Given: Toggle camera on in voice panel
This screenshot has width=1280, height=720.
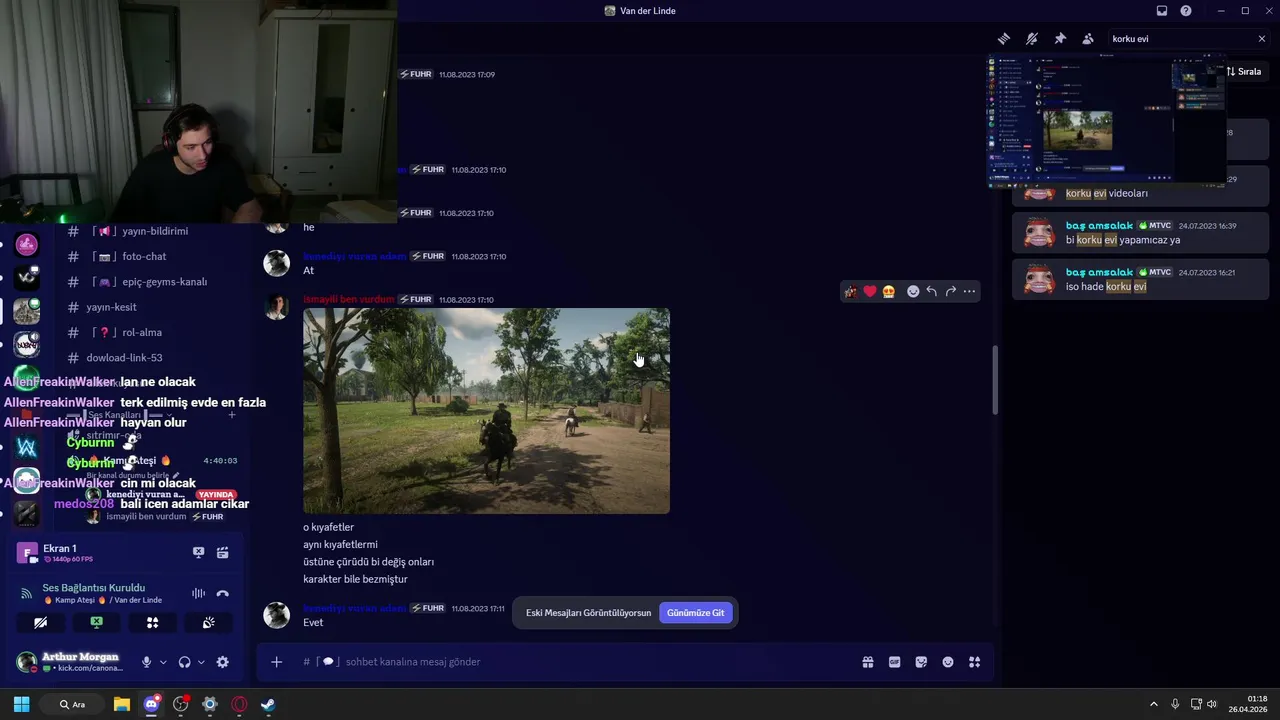Looking at the screenshot, I should 40,622.
